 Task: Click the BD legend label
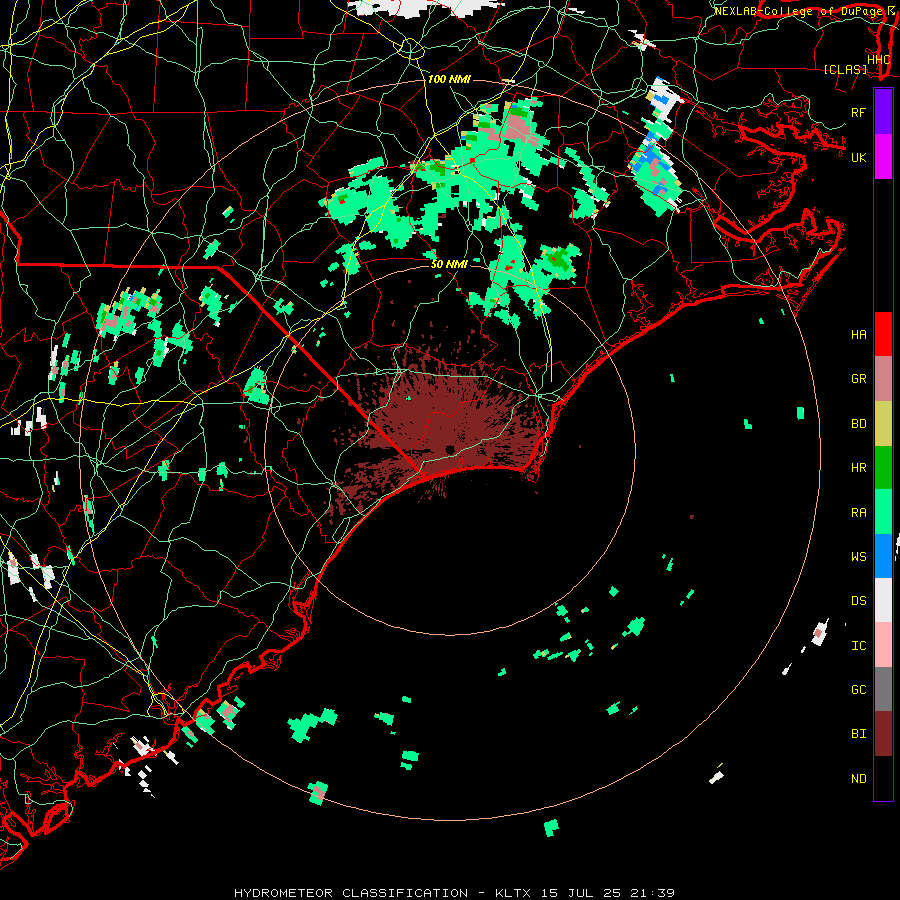[x=859, y=424]
